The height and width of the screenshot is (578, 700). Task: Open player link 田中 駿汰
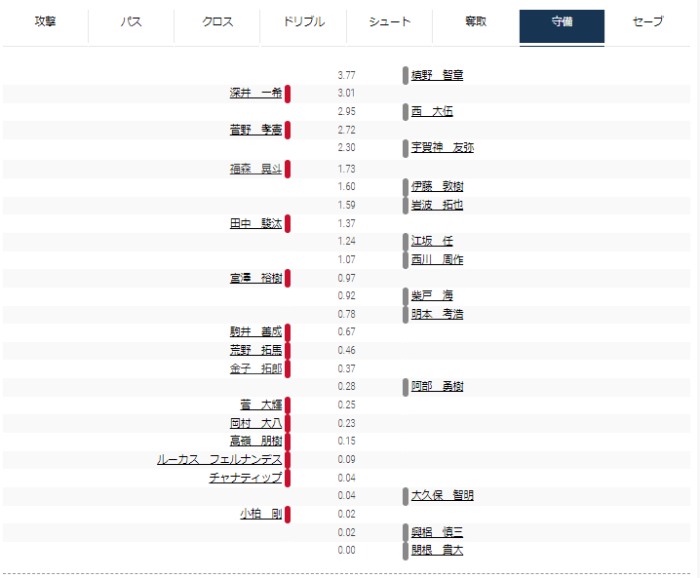(x=255, y=223)
